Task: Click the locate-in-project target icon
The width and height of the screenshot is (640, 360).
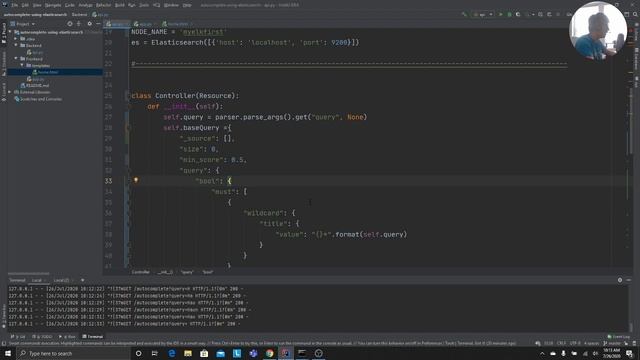Action: tap(70, 24)
